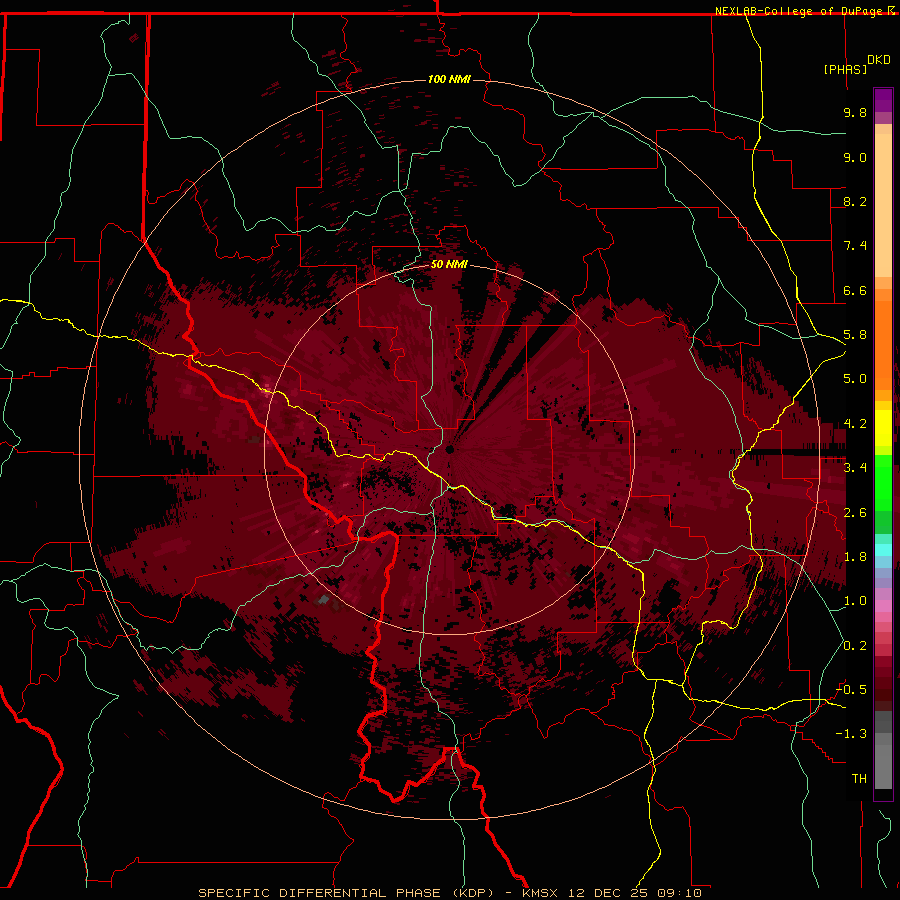This screenshot has width=900, height=900.
Task: Click the 6.6 value on the color scale
Action: pos(855,290)
